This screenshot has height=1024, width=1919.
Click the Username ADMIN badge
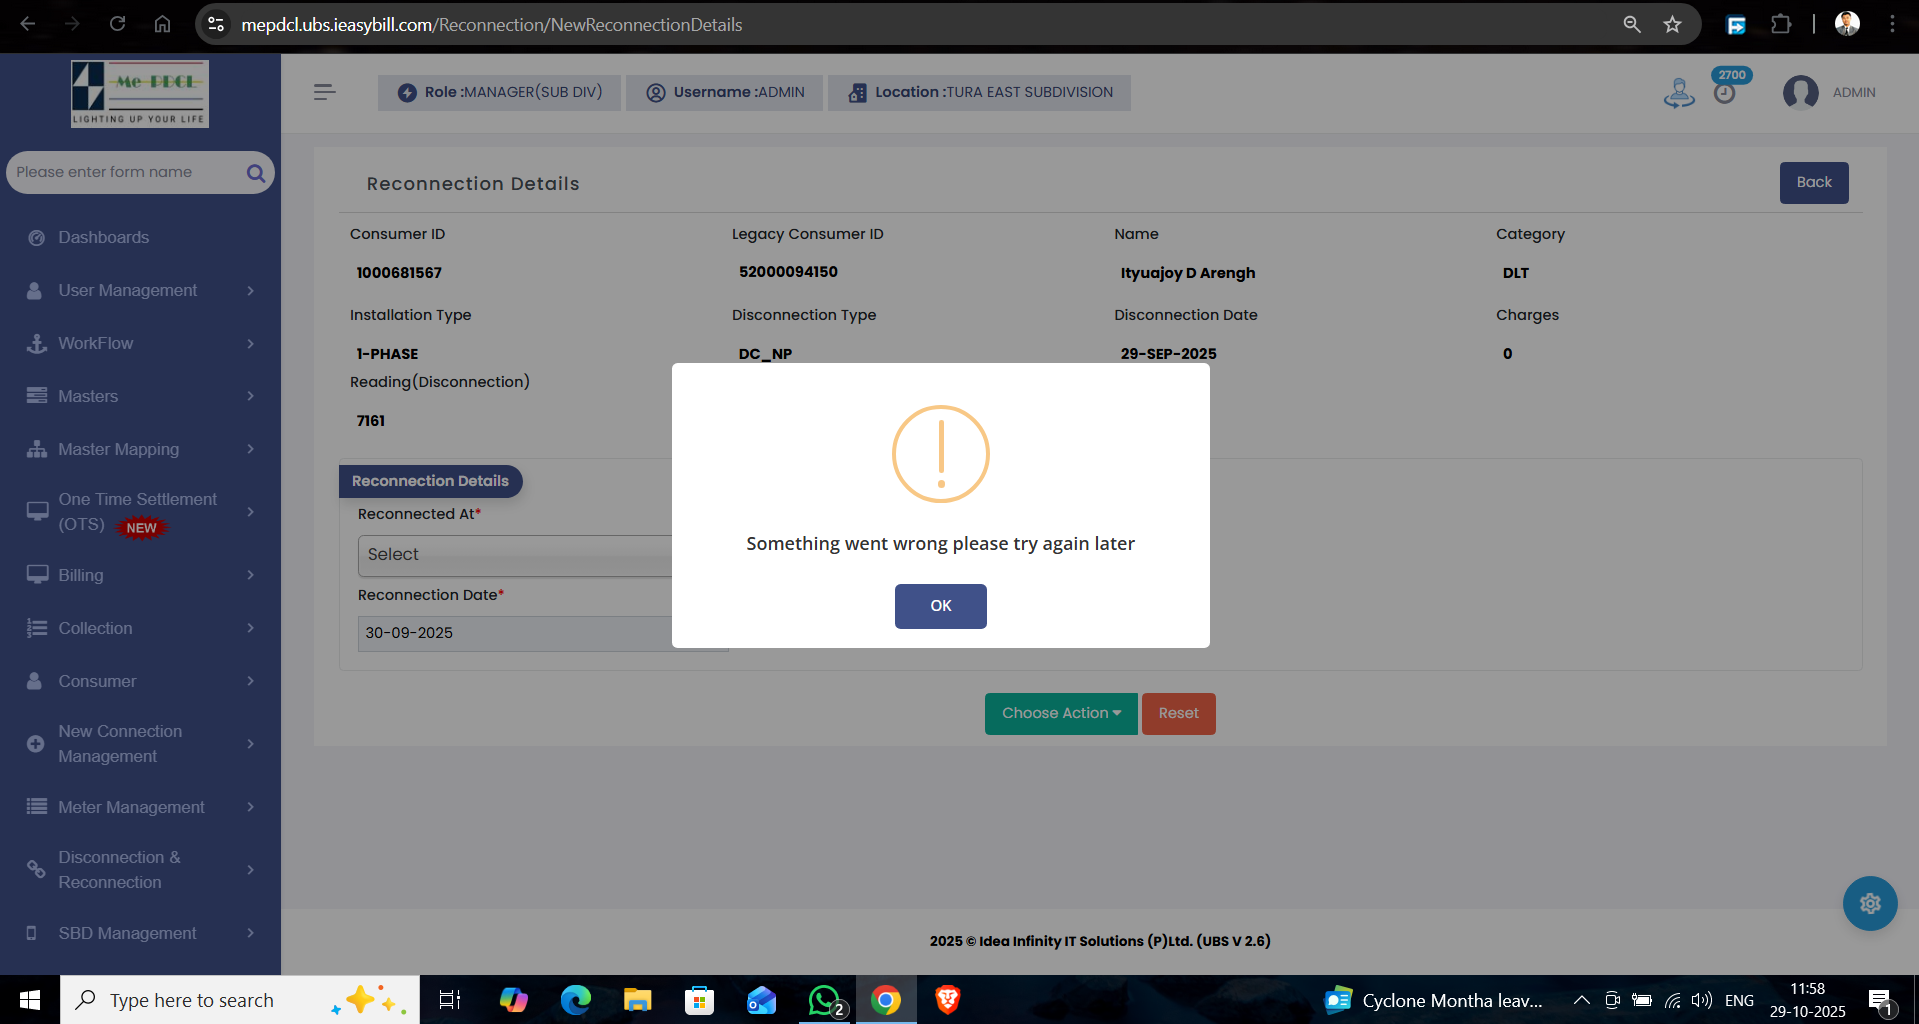(x=725, y=92)
